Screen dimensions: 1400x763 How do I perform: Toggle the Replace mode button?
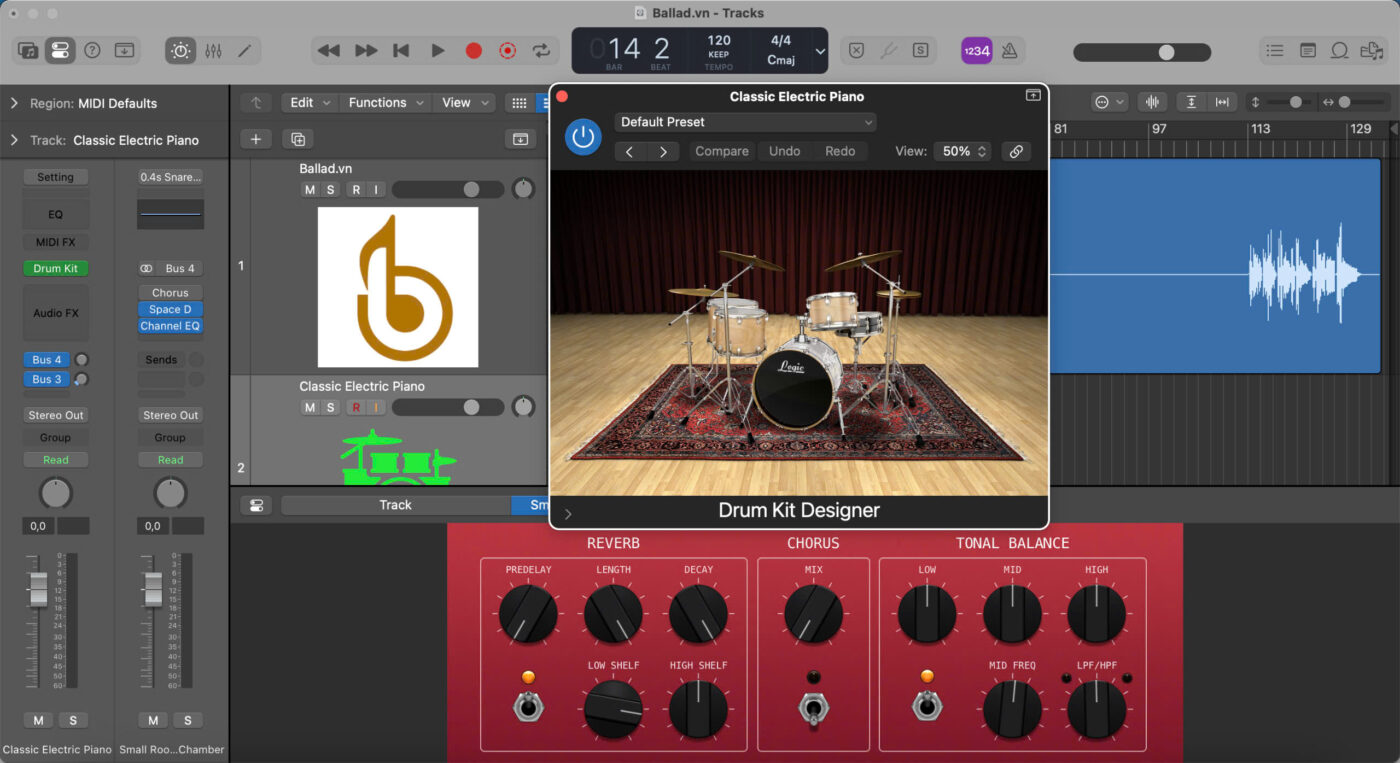coord(856,50)
